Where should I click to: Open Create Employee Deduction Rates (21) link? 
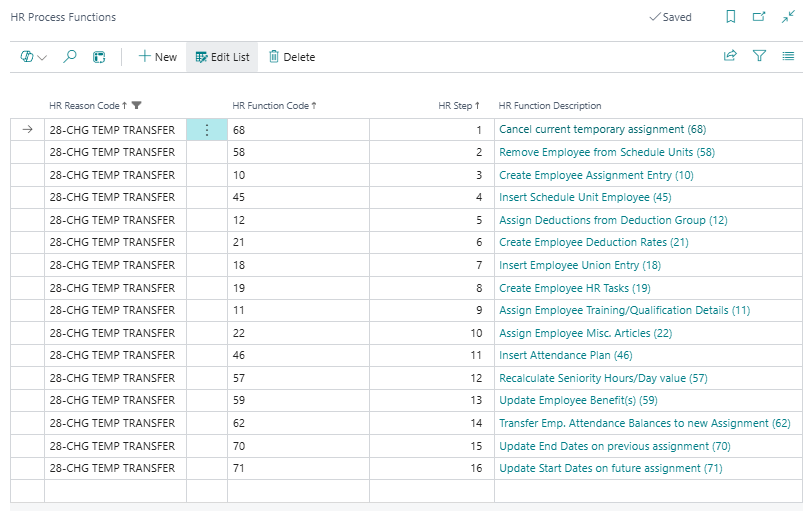(593, 242)
